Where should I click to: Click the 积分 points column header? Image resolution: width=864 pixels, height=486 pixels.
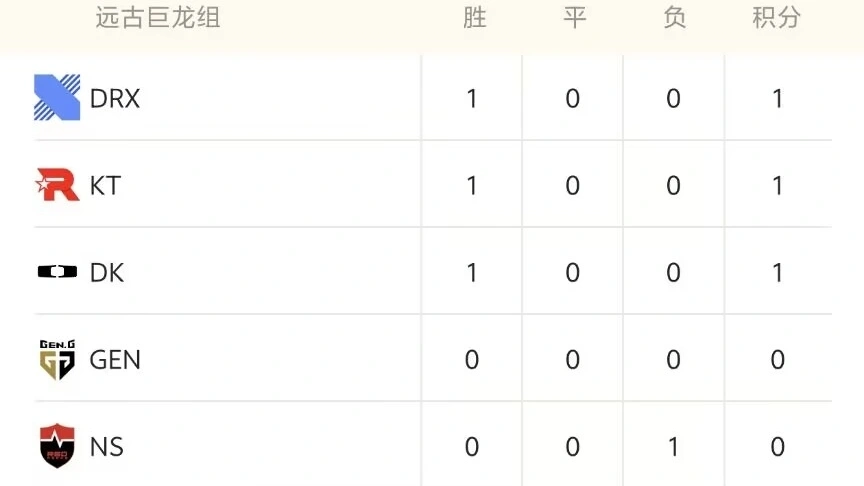pos(776,18)
